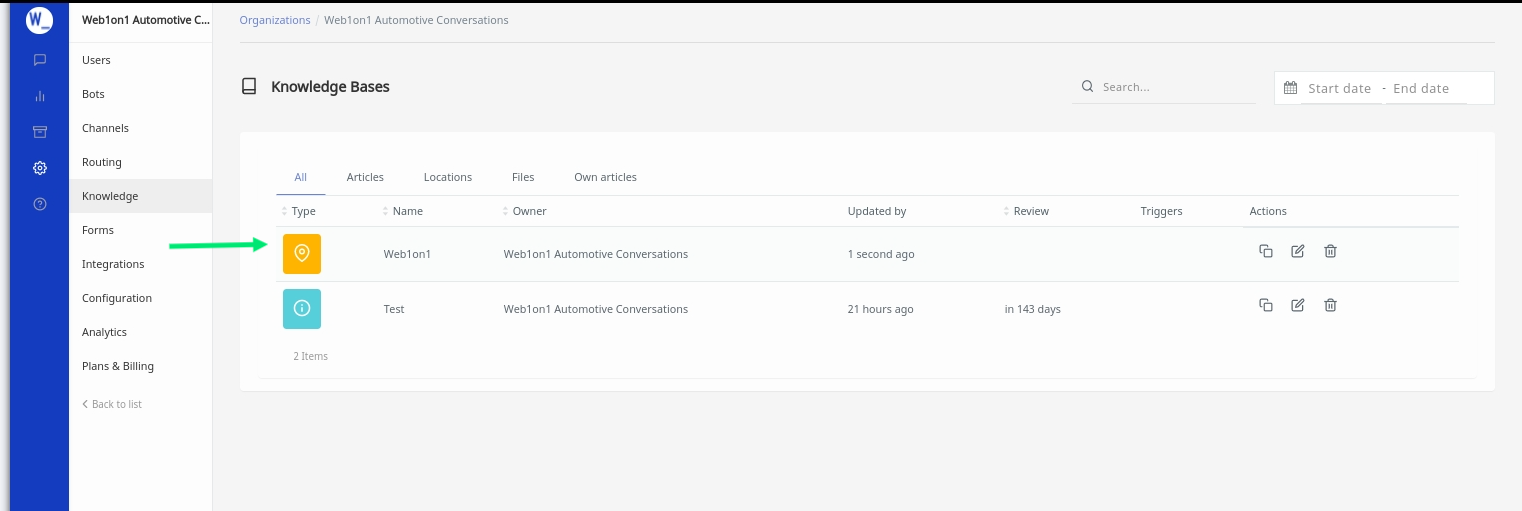Click the Knowledge Bases book icon
This screenshot has width=1522, height=511.
click(249, 87)
